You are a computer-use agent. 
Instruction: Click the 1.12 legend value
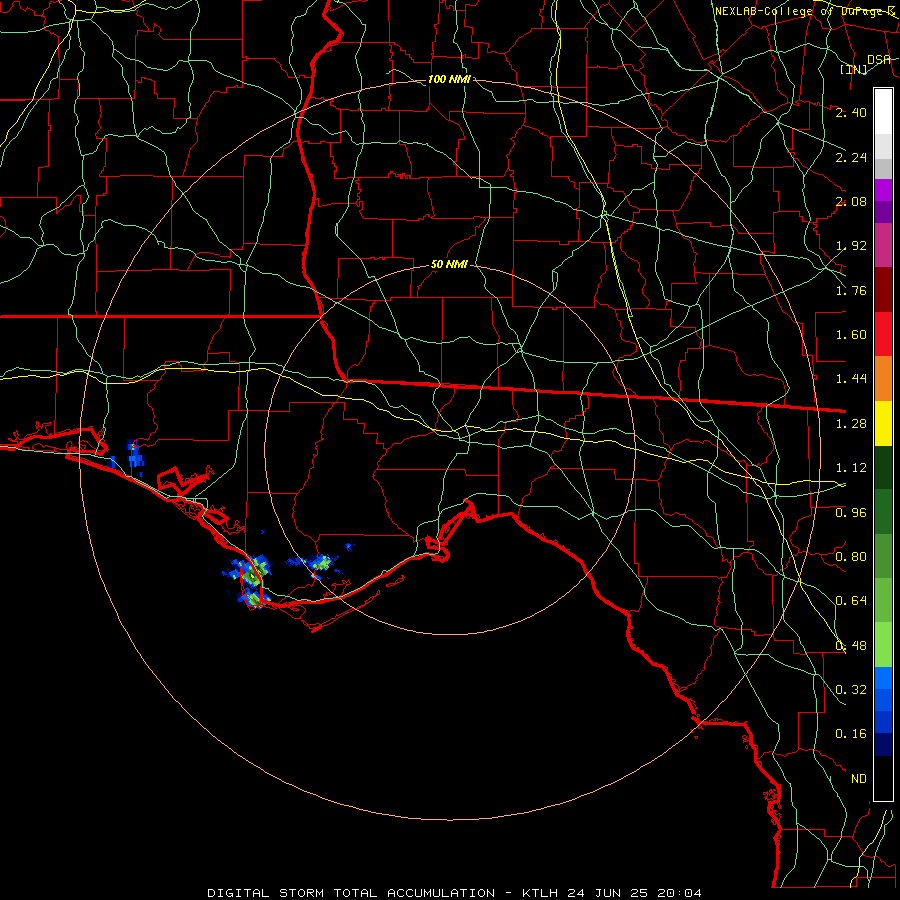pos(851,468)
